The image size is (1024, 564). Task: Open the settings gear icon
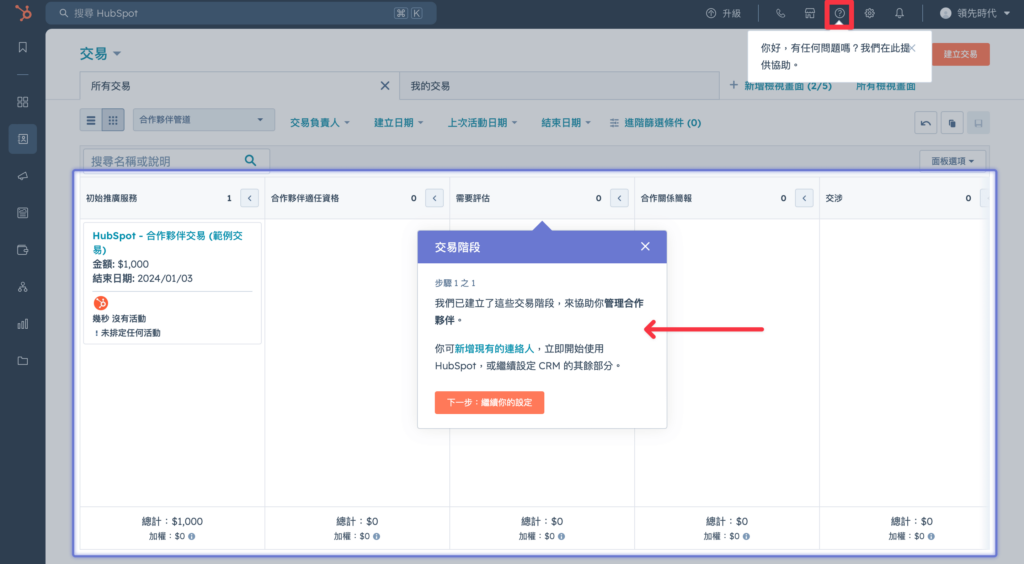[x=869, y=13]
